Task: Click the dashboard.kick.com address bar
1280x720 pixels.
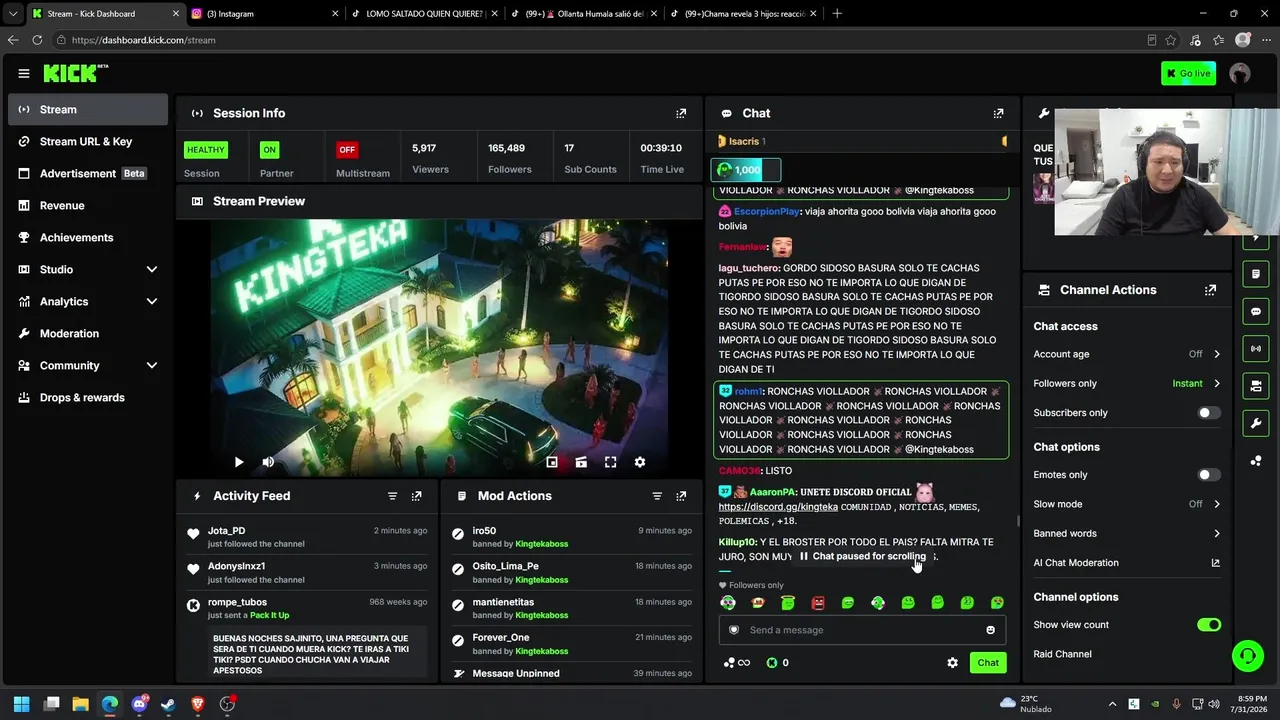Action: pos(600,40)
